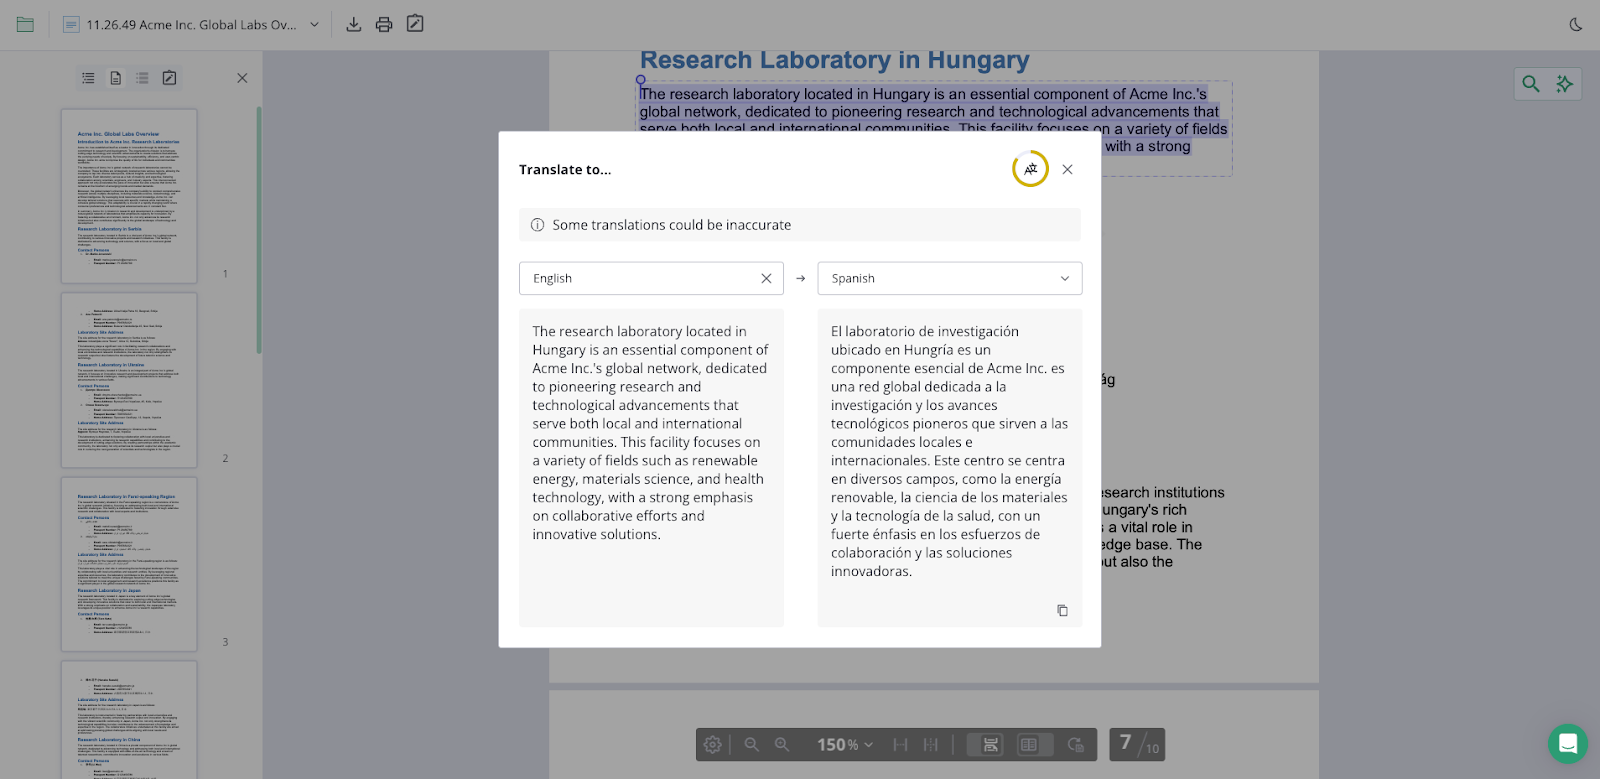
Task: Click the selection handle above the highlighted text
Action: coord(641,80)
